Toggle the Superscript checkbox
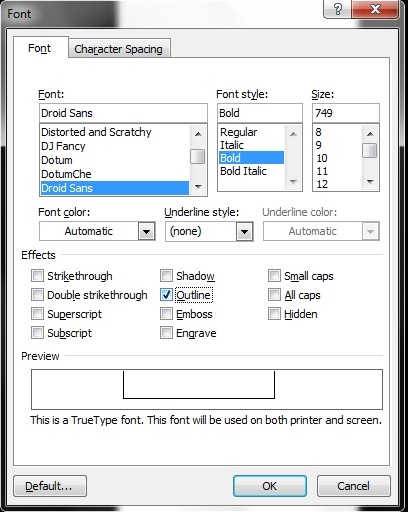The height and width of the screenshot is (512, 408). pos(37,314)
